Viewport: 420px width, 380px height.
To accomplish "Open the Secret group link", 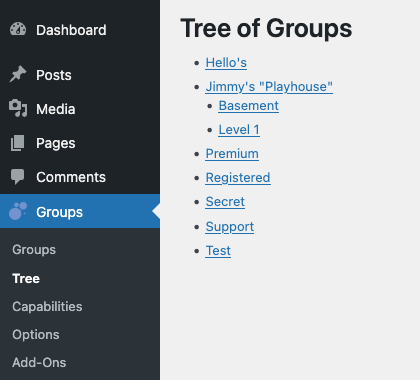I will point(225,202).
